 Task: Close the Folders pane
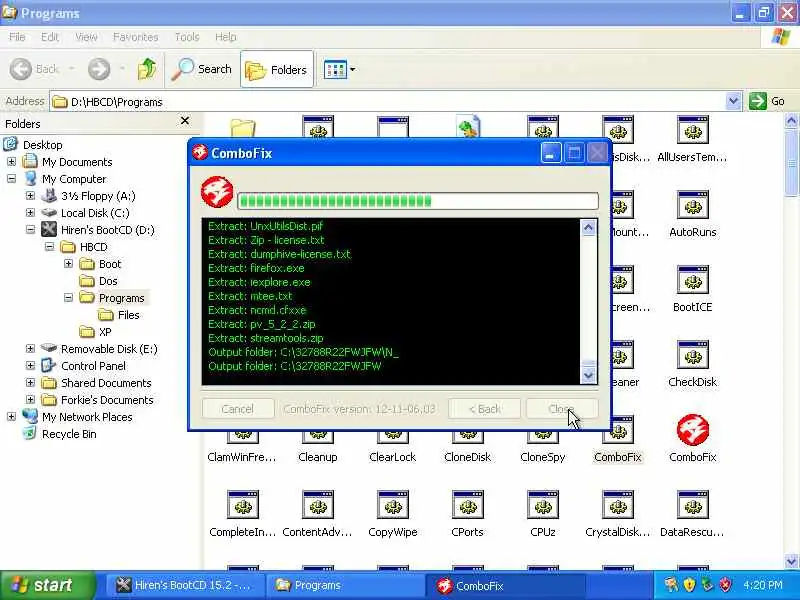point(185,121)
